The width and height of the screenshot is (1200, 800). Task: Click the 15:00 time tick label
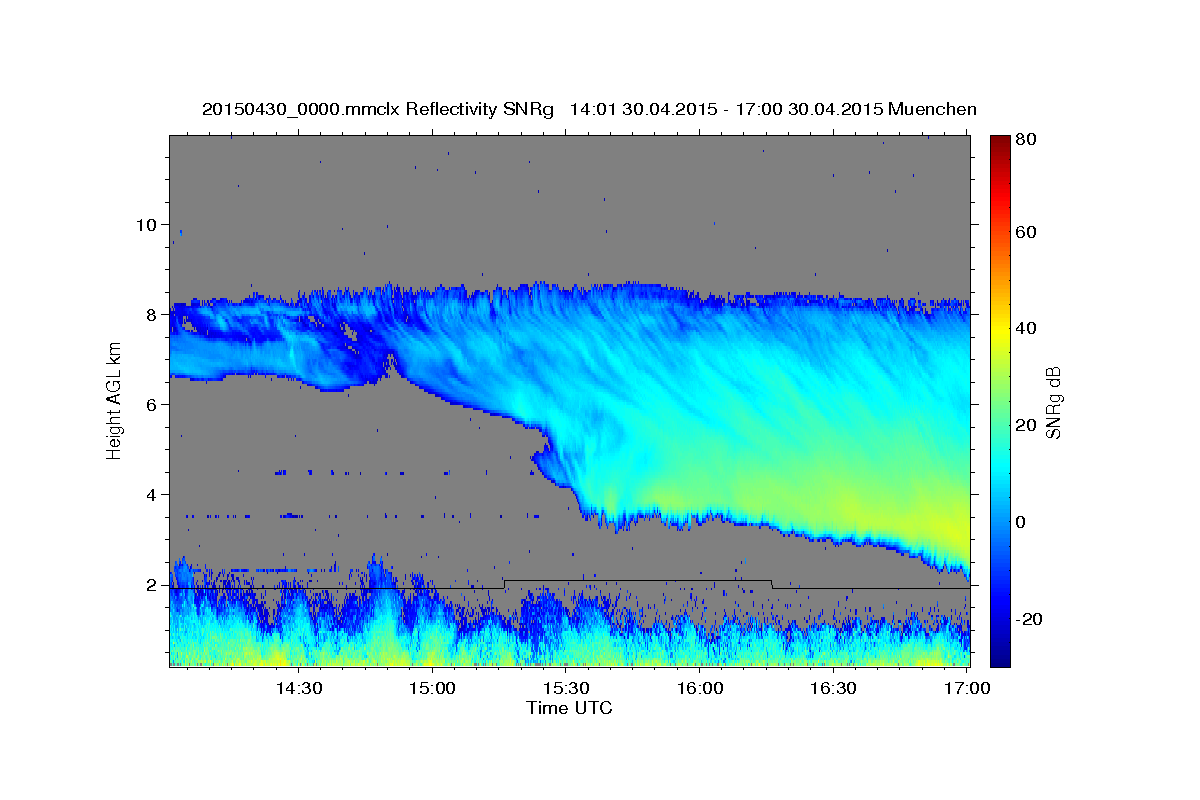click(x=432, y=688)
